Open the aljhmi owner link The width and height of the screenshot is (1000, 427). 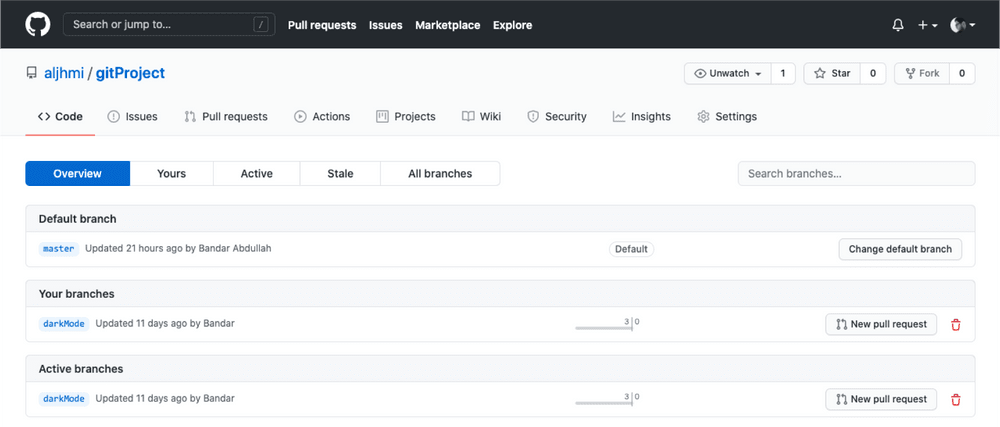coord(64,73)
